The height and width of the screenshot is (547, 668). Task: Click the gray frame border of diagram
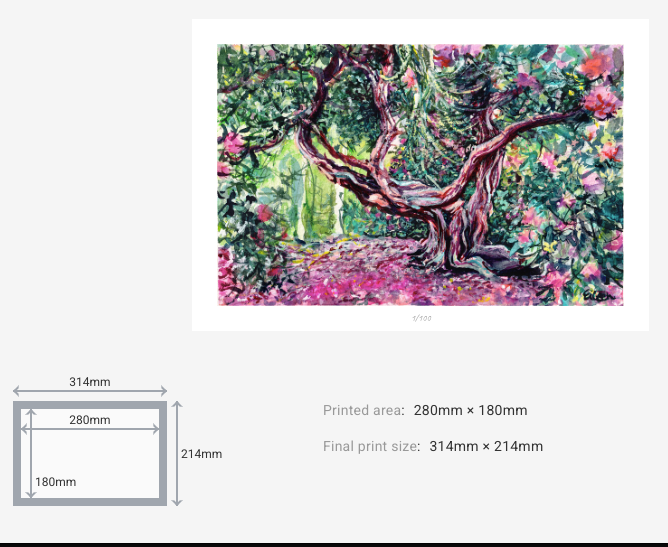pyautogui.click(x=90, y=501)
